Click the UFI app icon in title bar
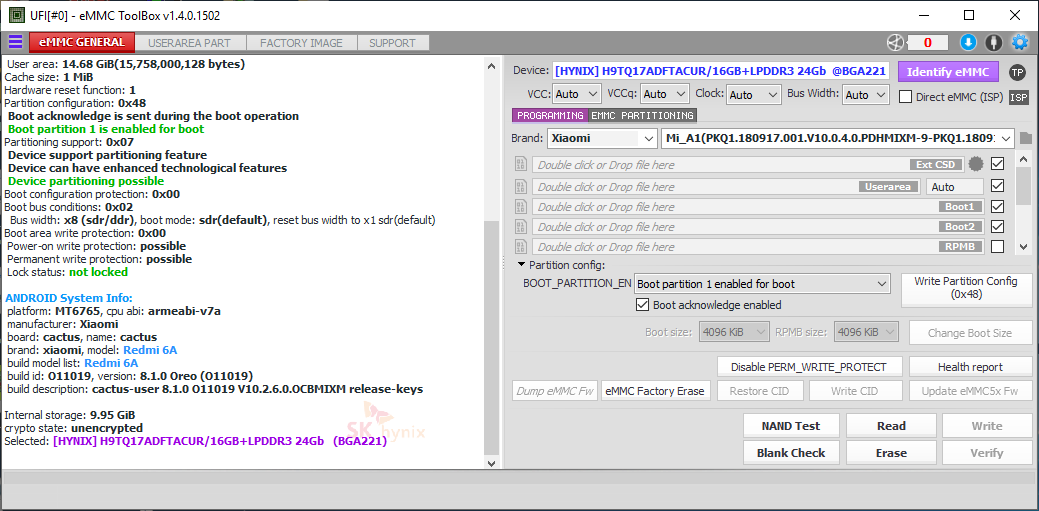This screenshot has height=511, width=1039. (17, 15)
